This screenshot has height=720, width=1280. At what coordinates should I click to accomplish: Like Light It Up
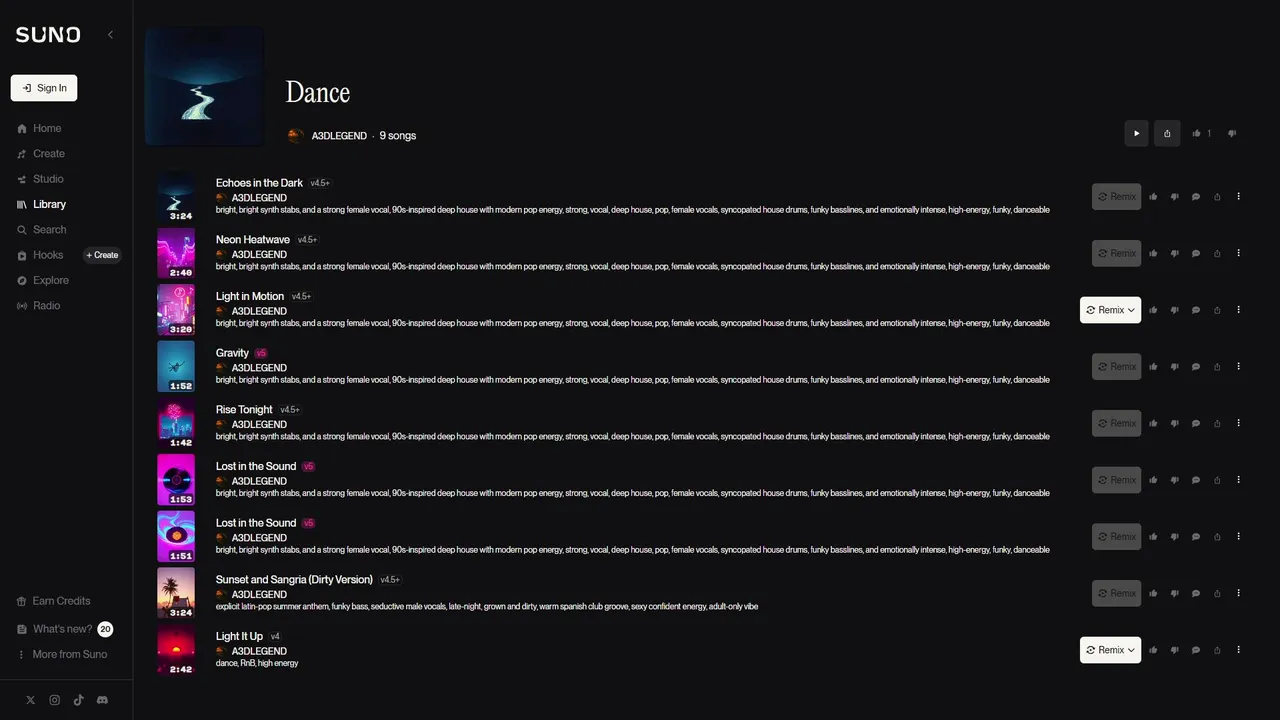pos(1153,650)
